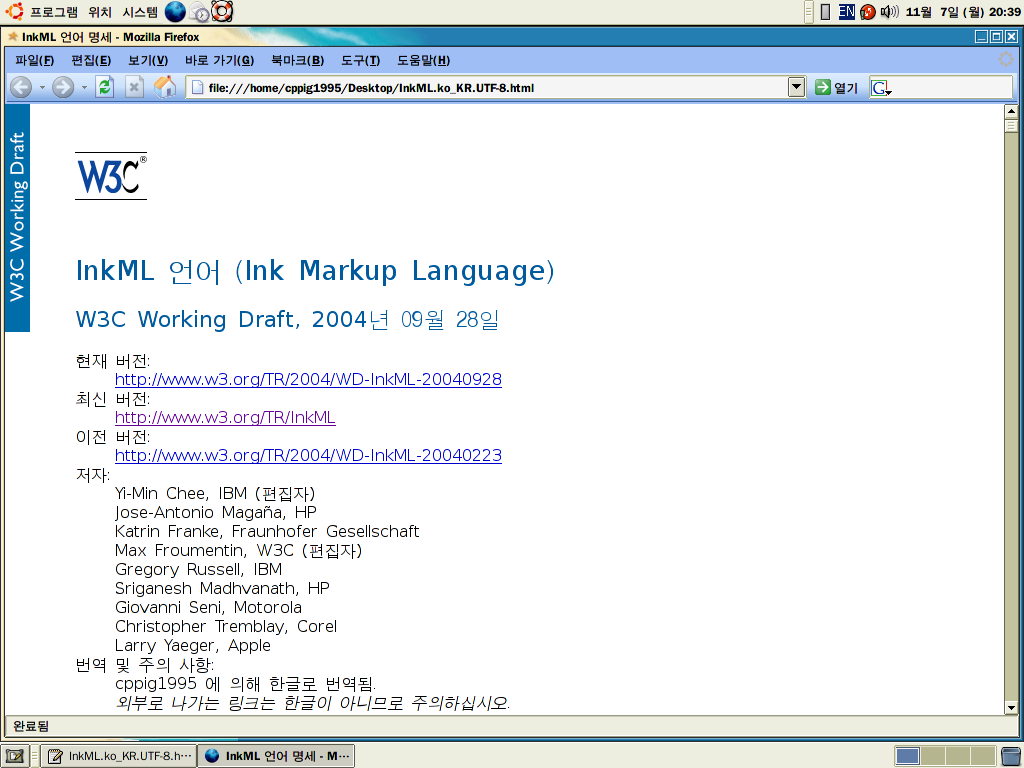Open the 위치 places menu
This screenshot has width=1024, height=768.
click(100, 12)
